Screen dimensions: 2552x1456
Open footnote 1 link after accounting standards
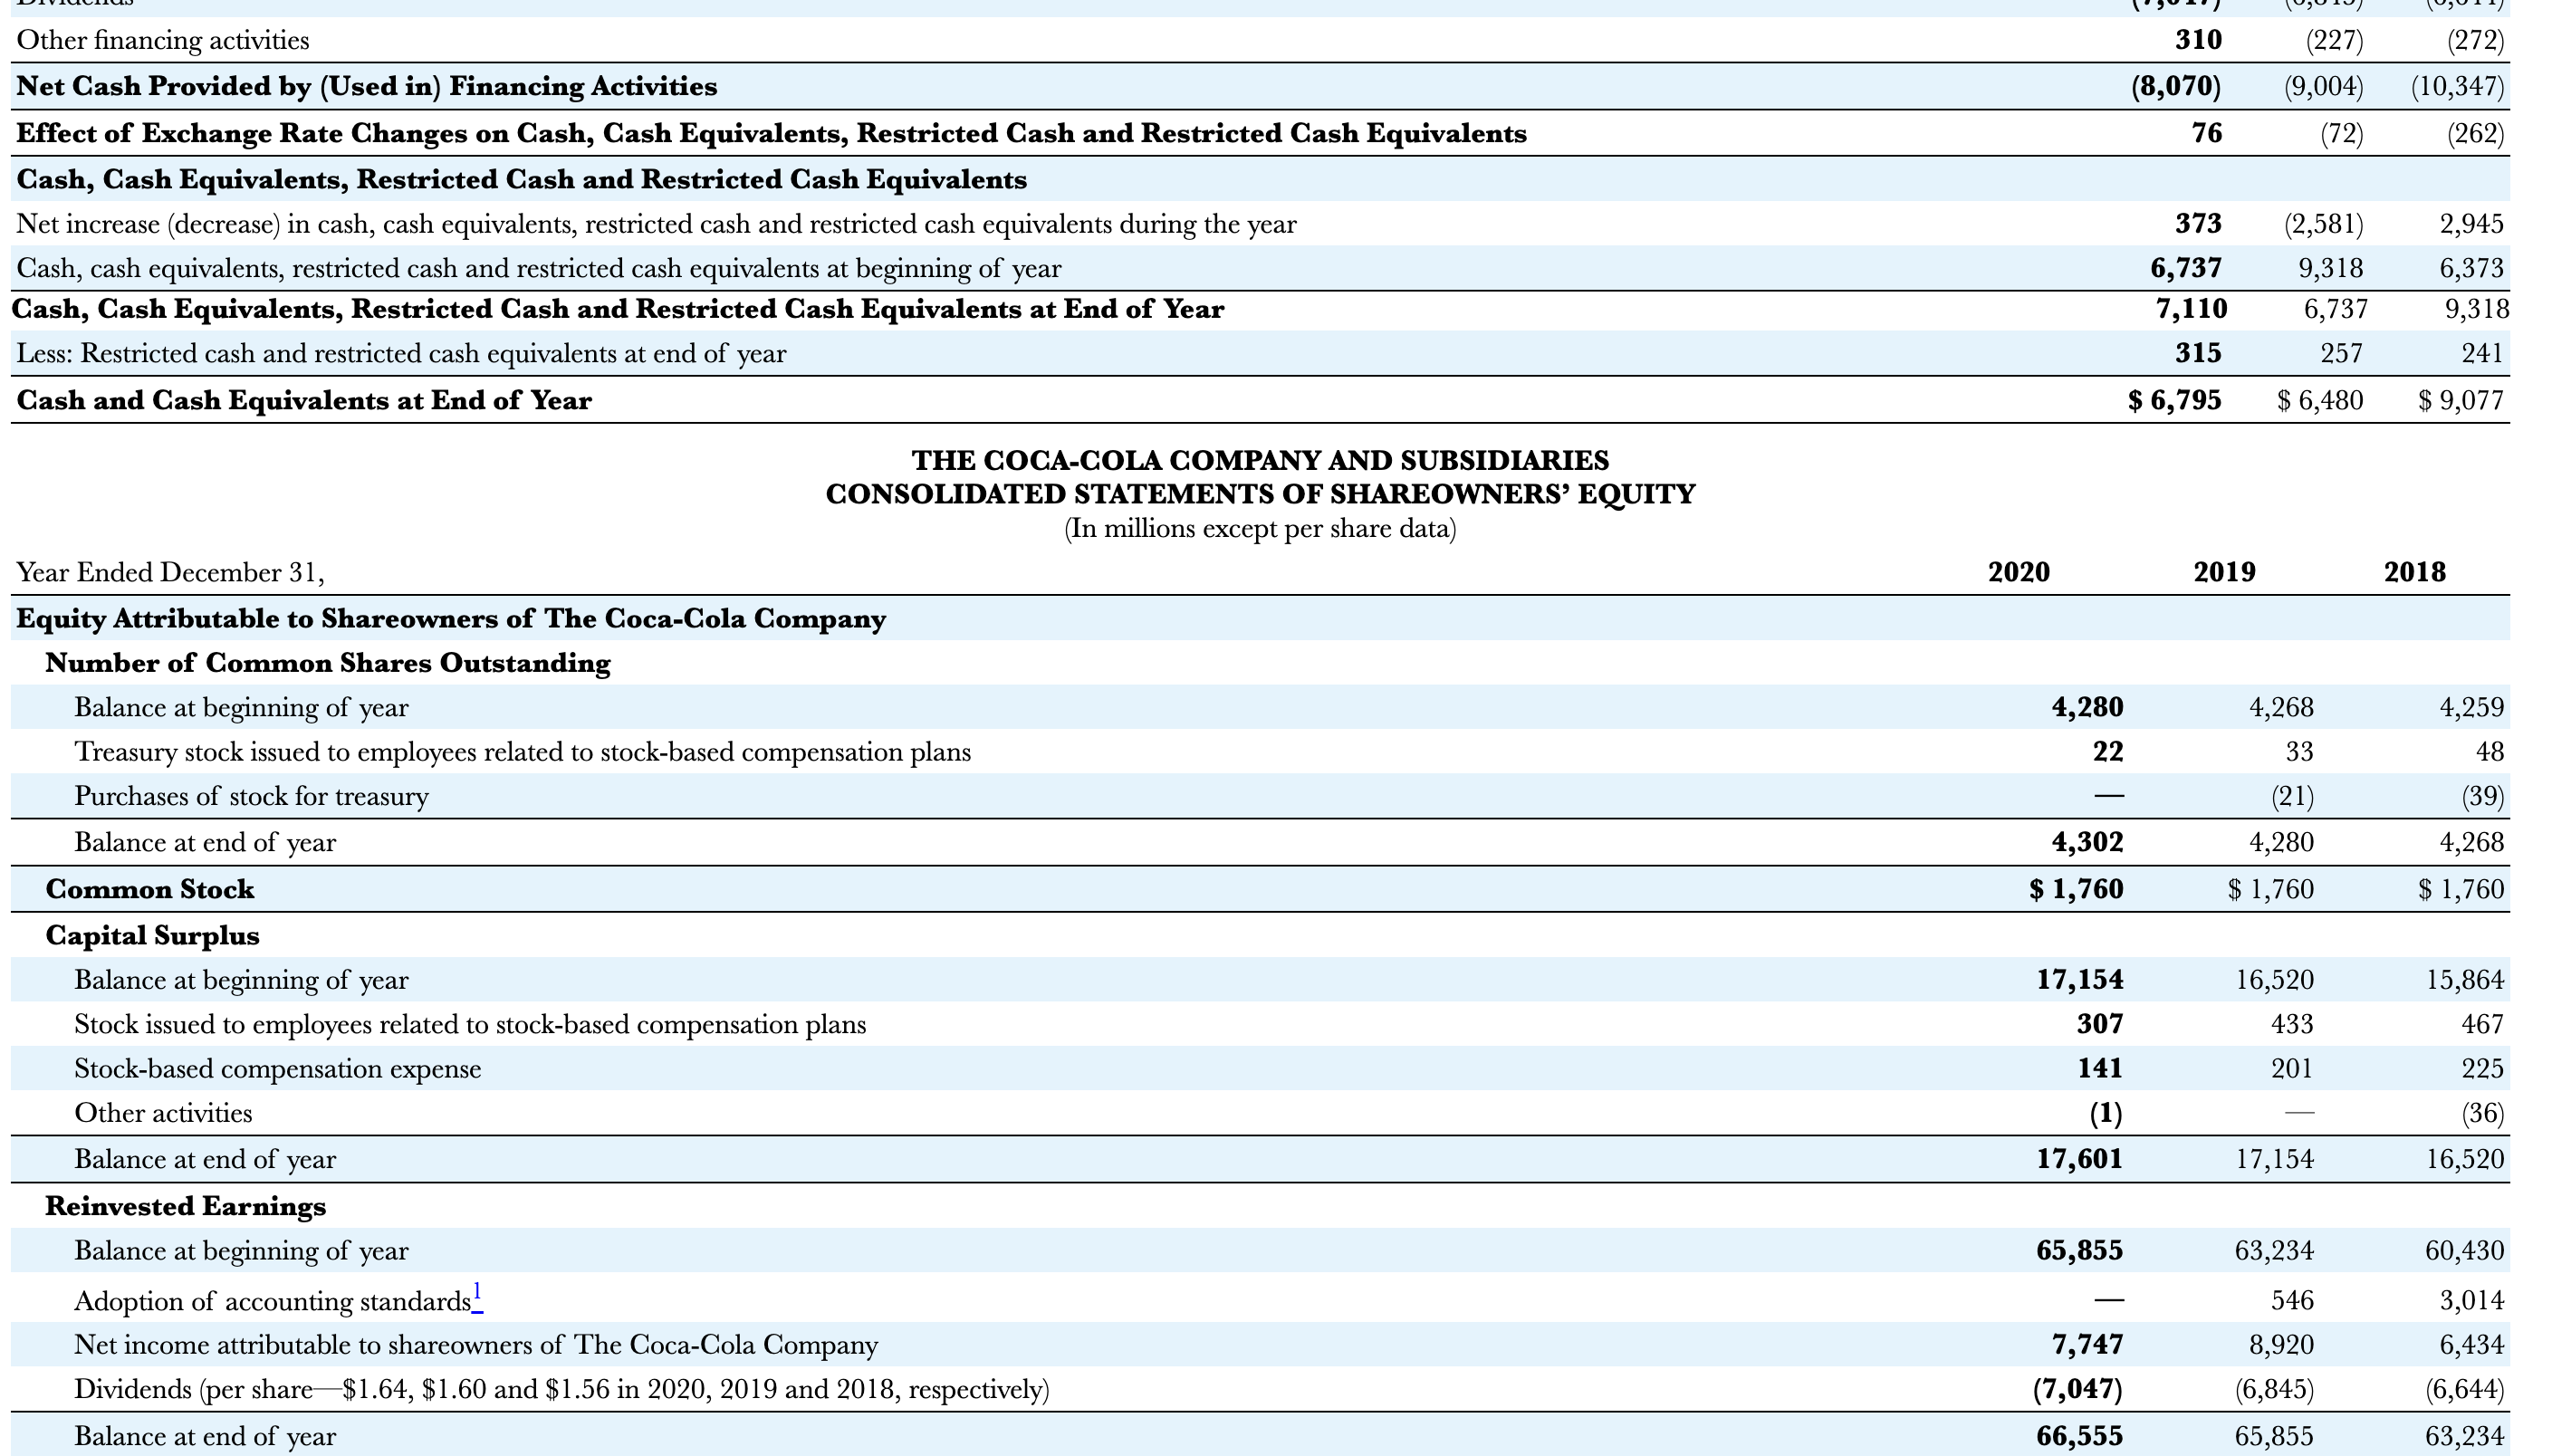point(478,1295)
